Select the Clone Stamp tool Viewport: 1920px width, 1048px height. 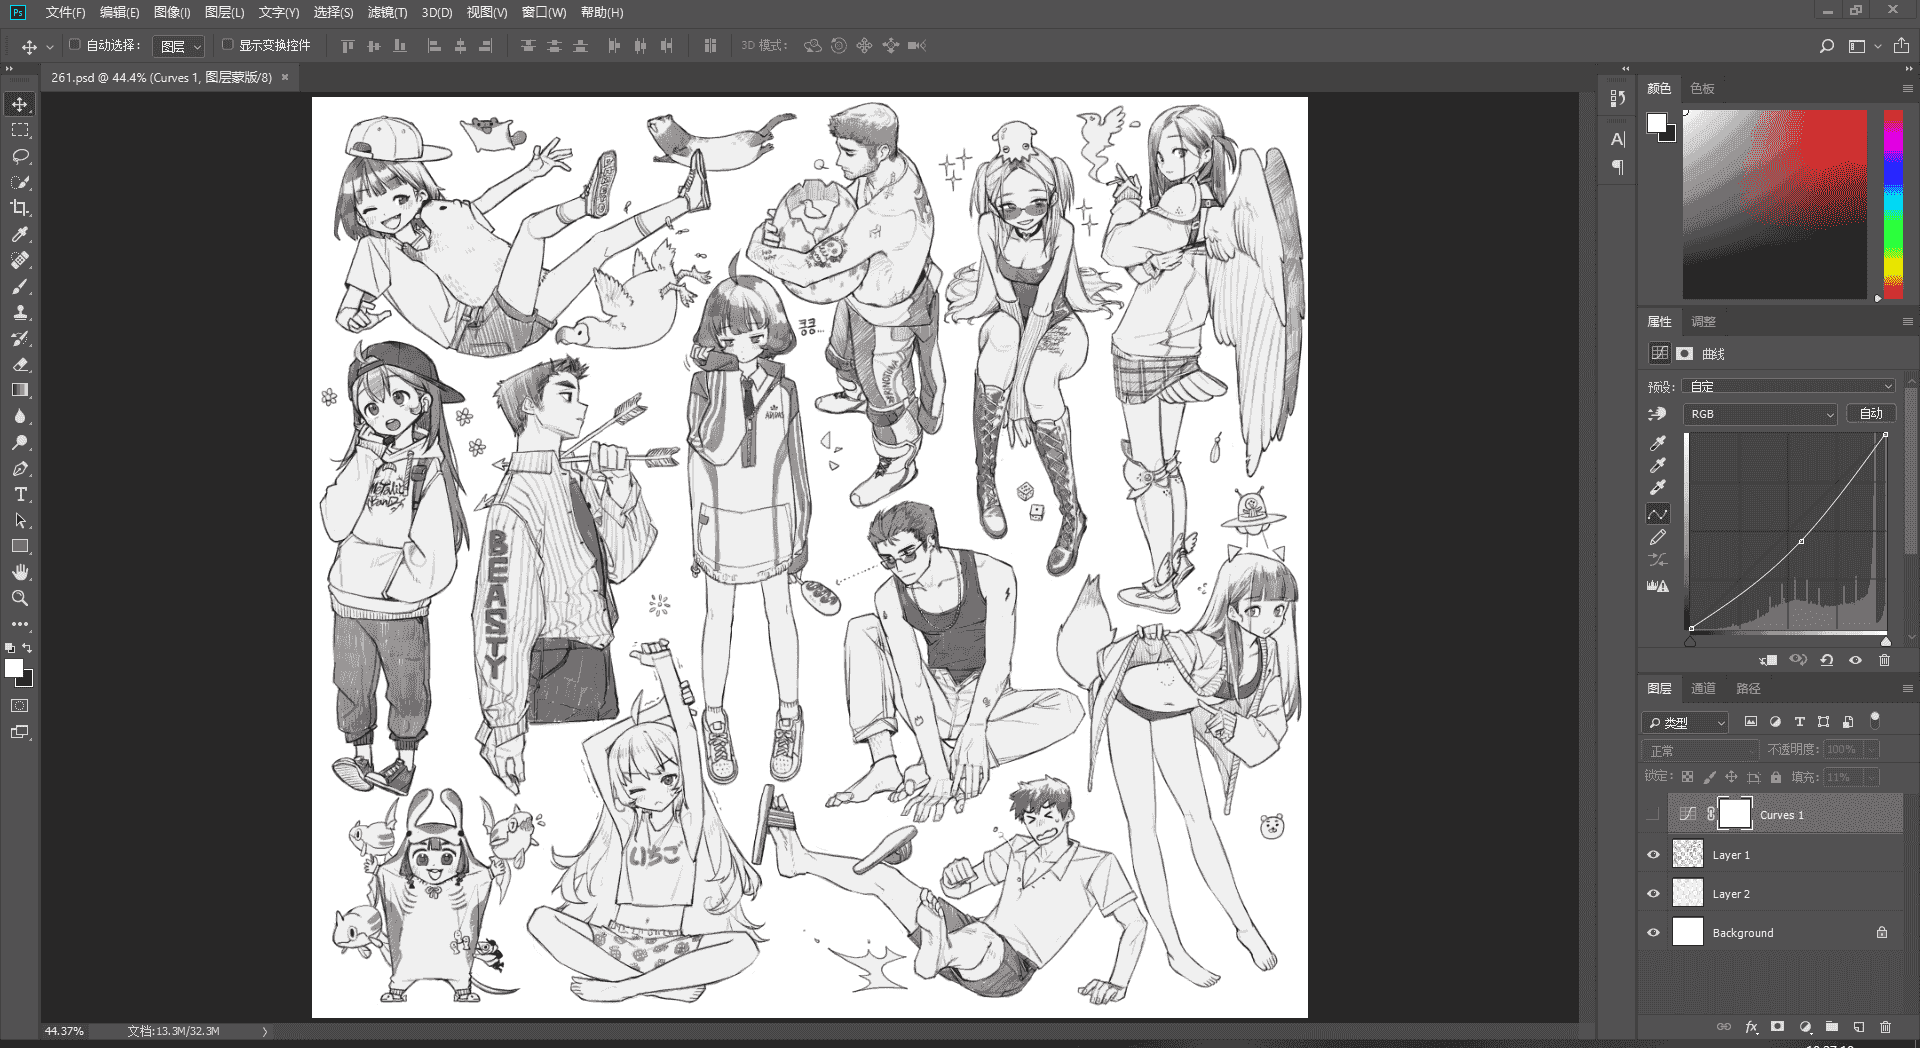(20, 312)
